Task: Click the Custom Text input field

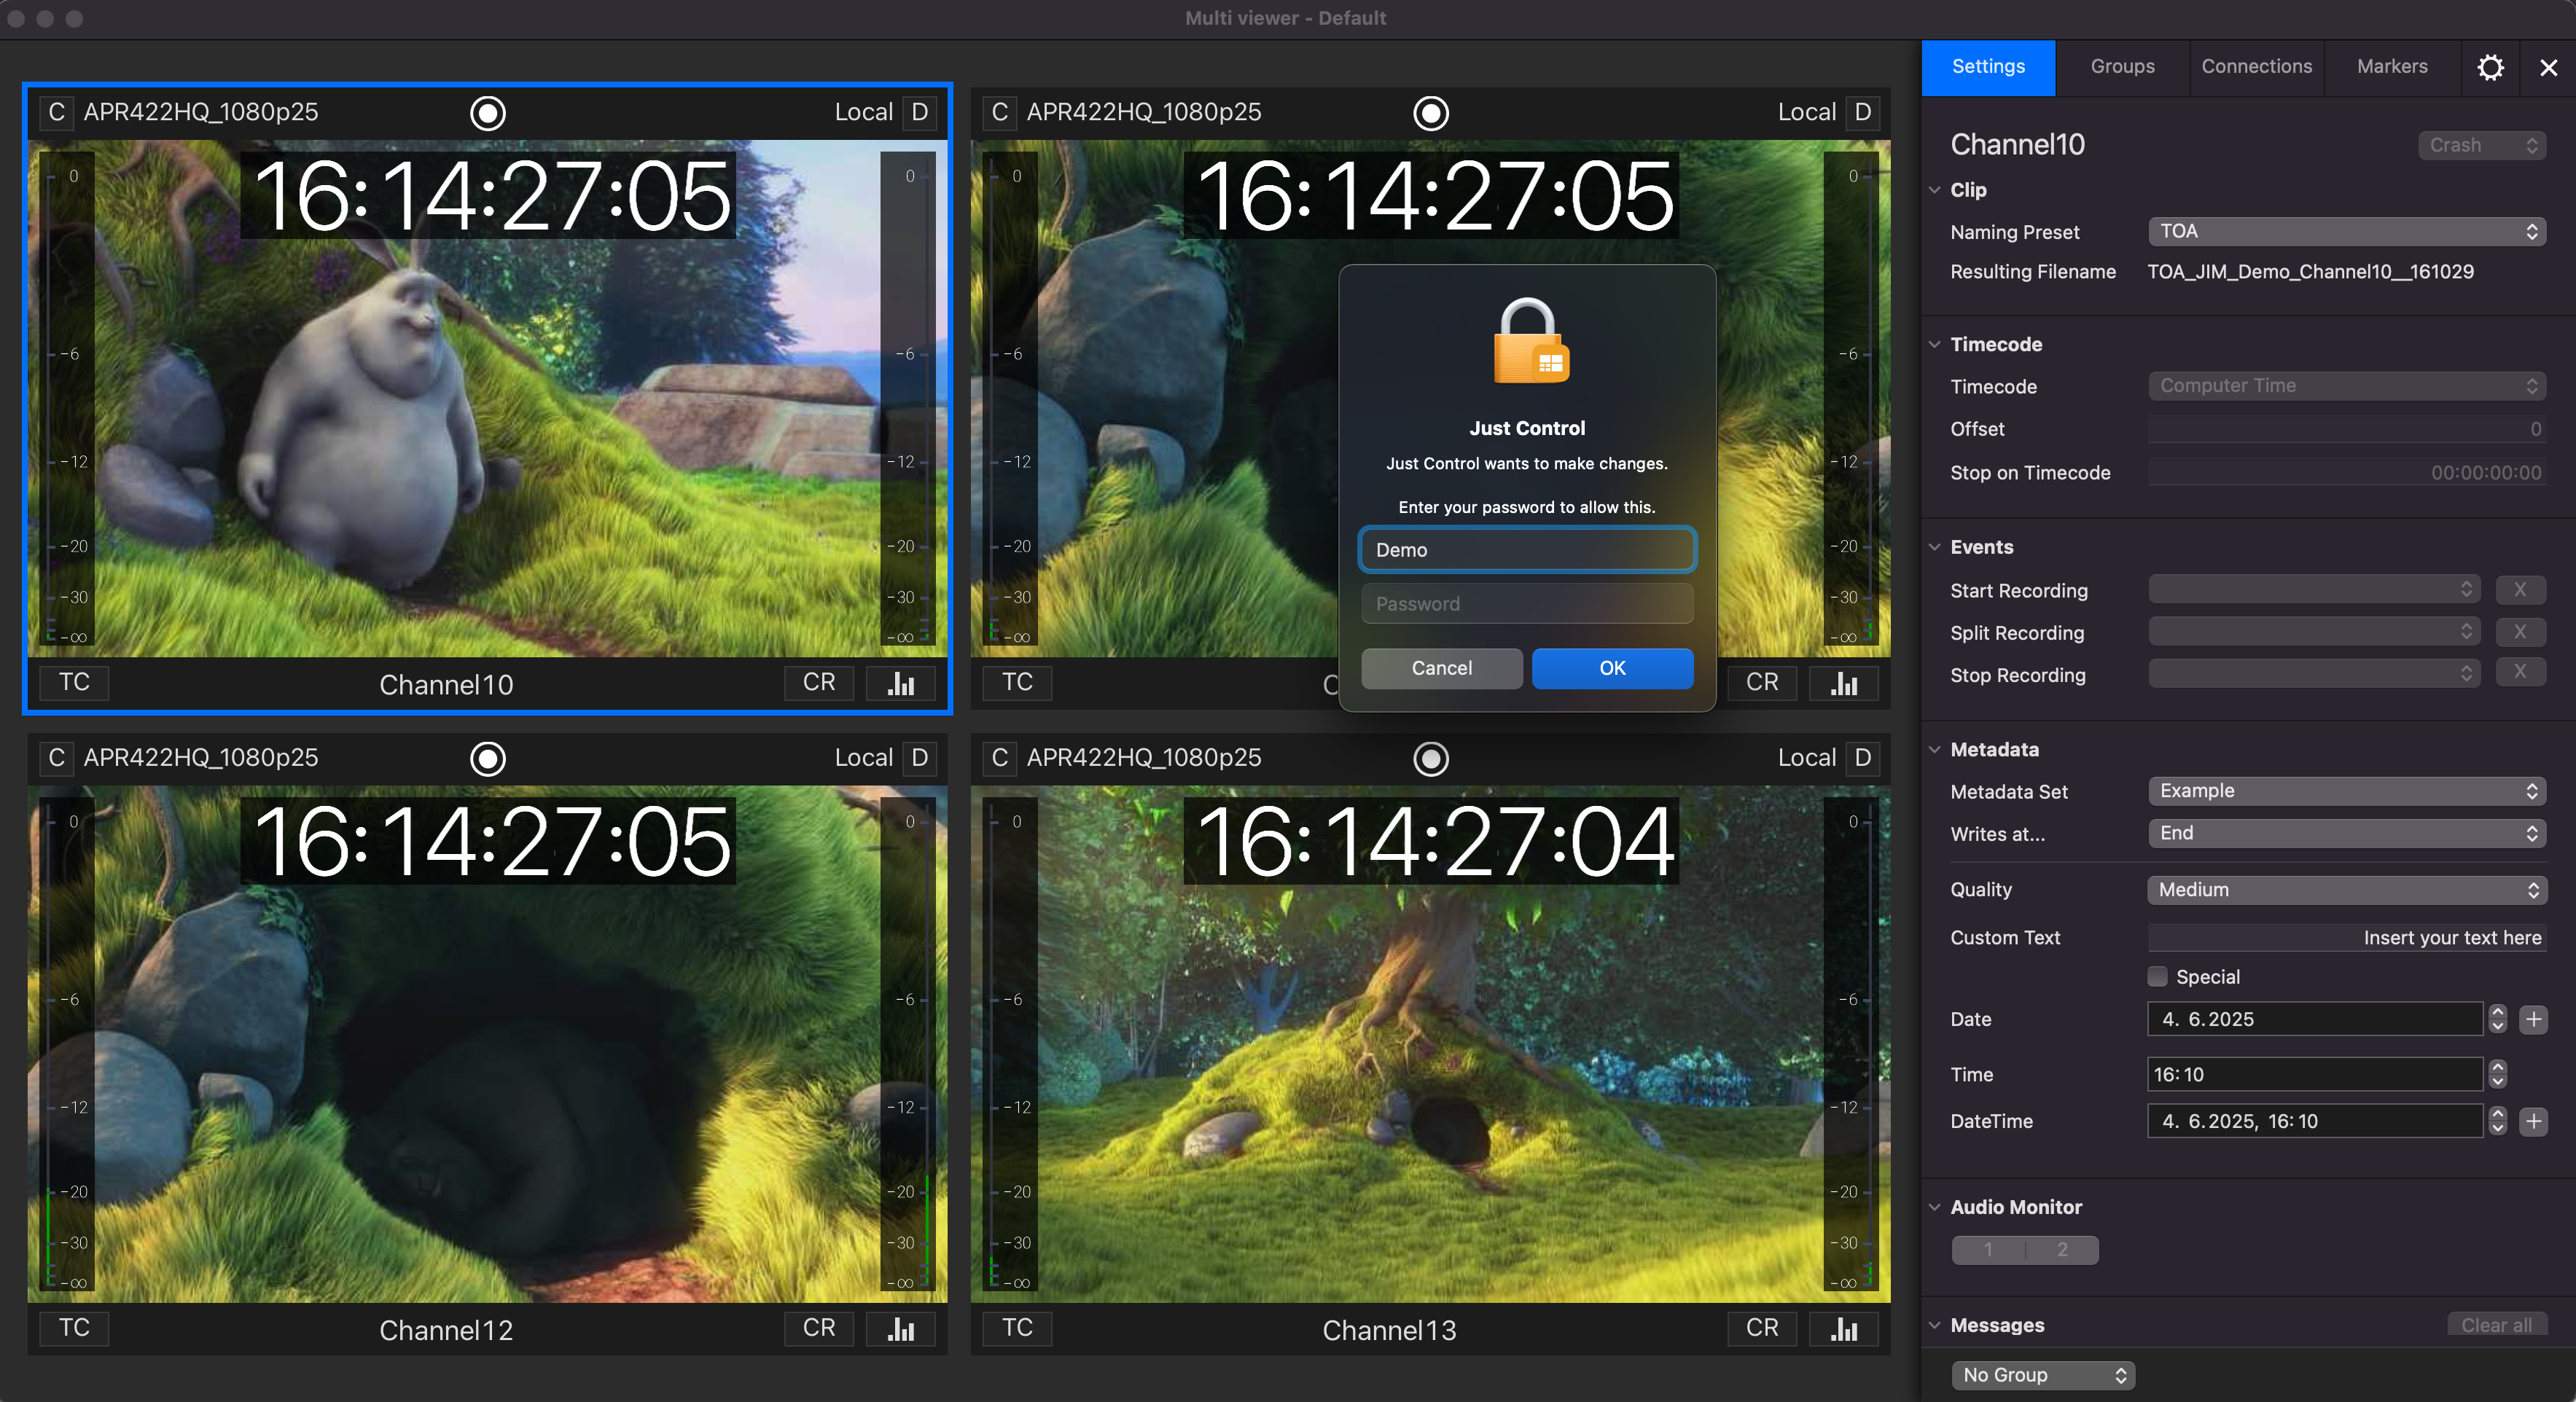Action: 2346,938
